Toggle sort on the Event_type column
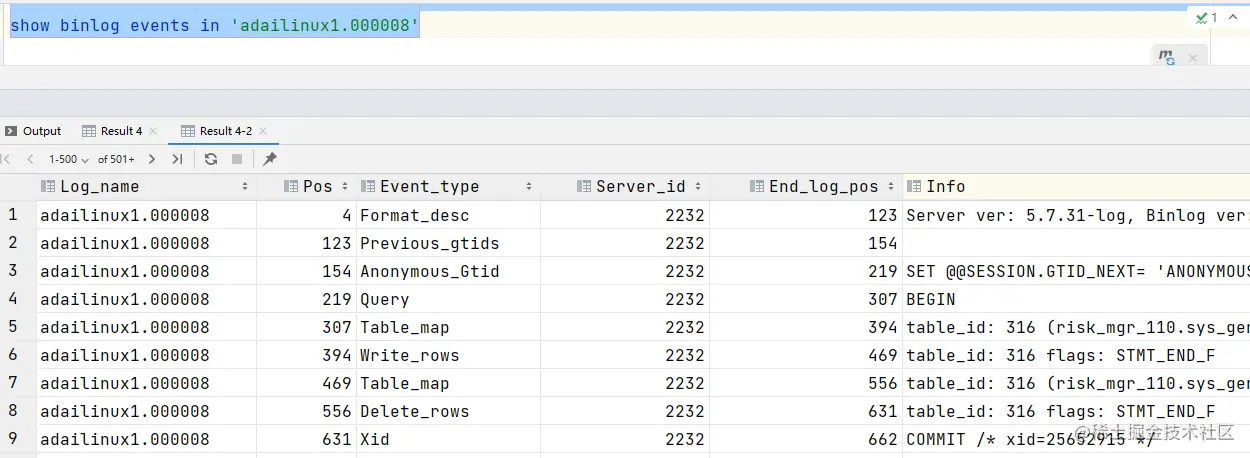 point(529,187)
